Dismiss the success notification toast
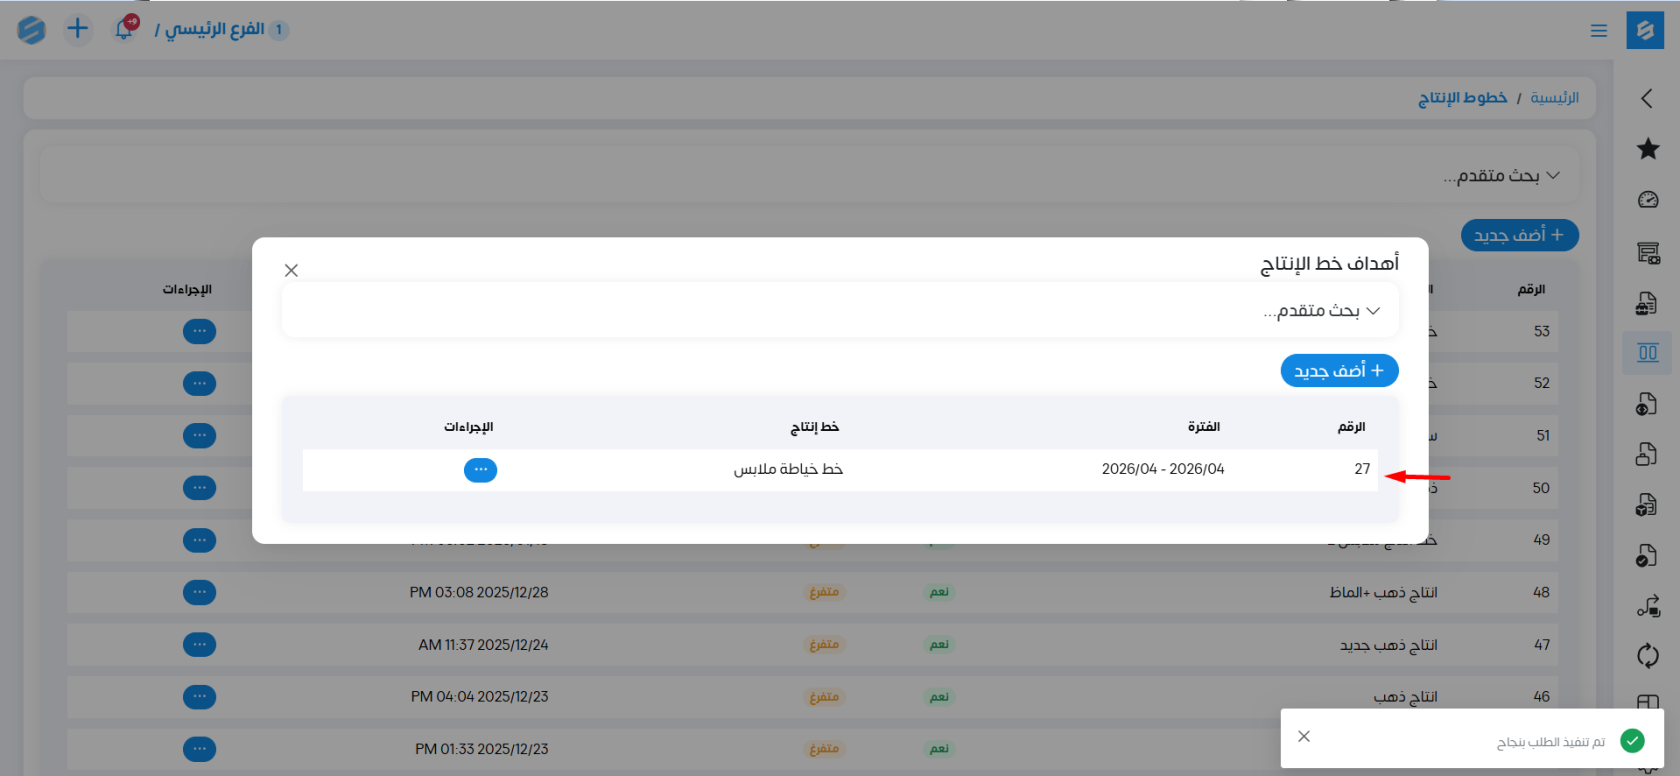This screenshot has height=776, width=1680. [1304, 737]
